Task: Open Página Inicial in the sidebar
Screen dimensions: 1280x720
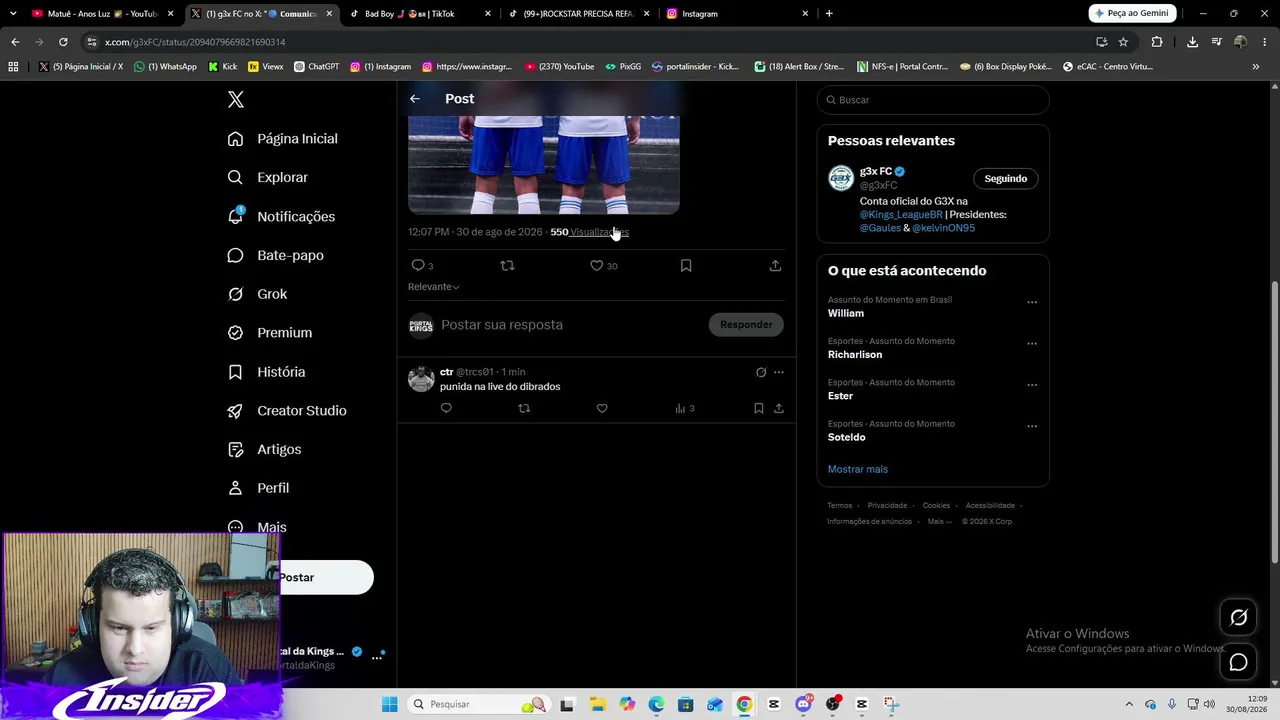Action: [283, 139]
